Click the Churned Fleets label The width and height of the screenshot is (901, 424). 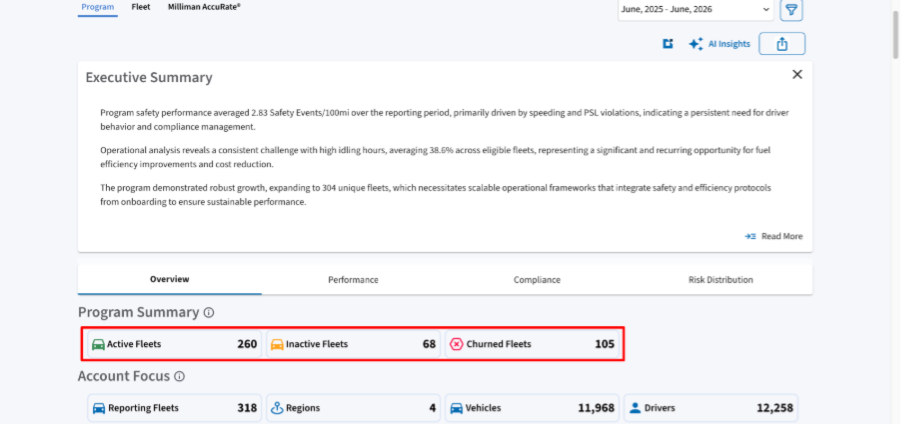coord(499,344)
